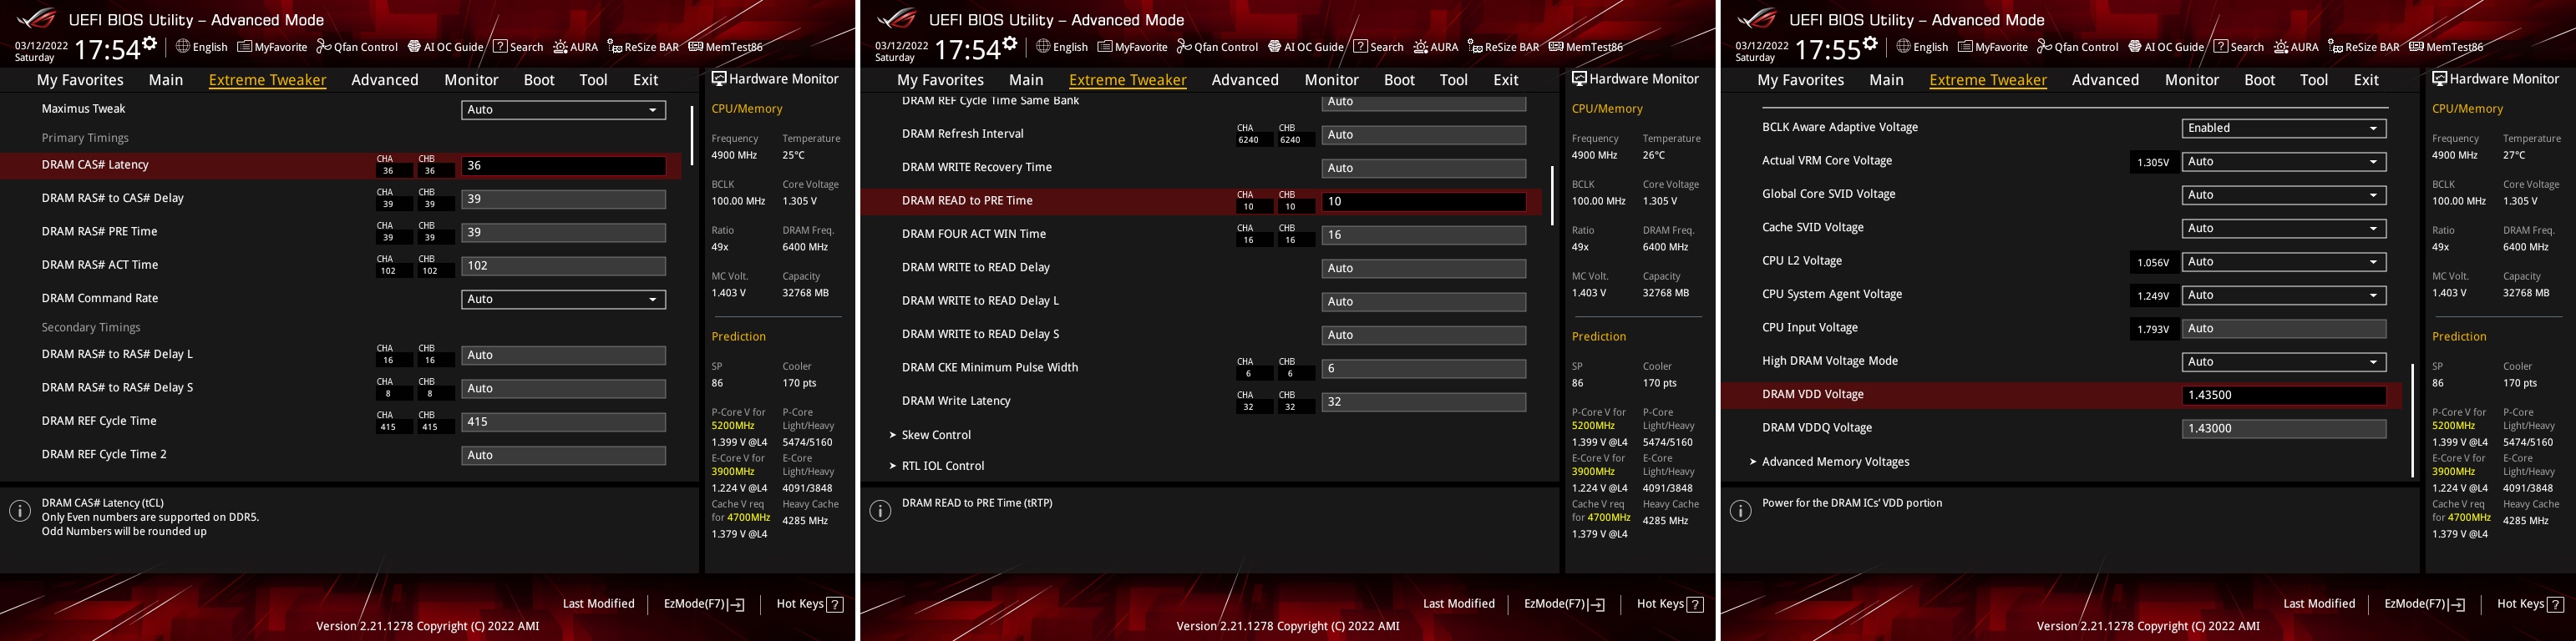
Task: Click the DRAM Write Latency field
Action: click(x=1423, y=402)
